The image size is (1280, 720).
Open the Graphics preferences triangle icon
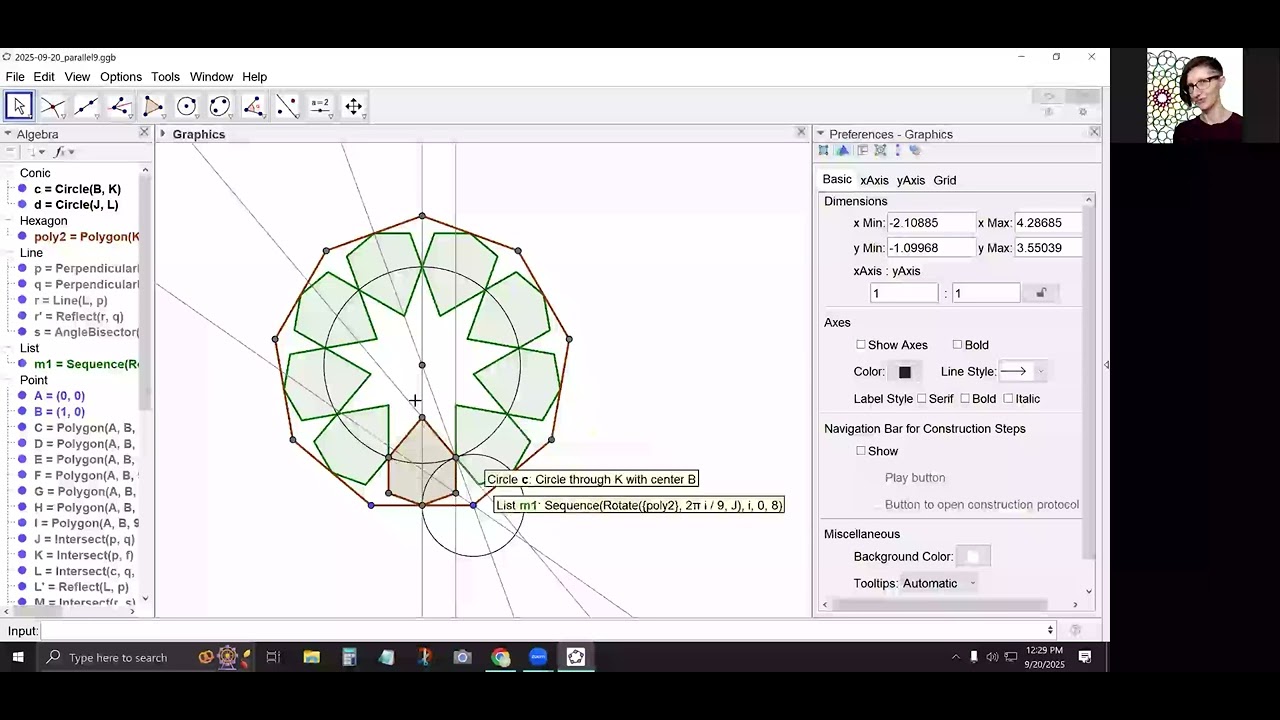(x=843, y=151)
